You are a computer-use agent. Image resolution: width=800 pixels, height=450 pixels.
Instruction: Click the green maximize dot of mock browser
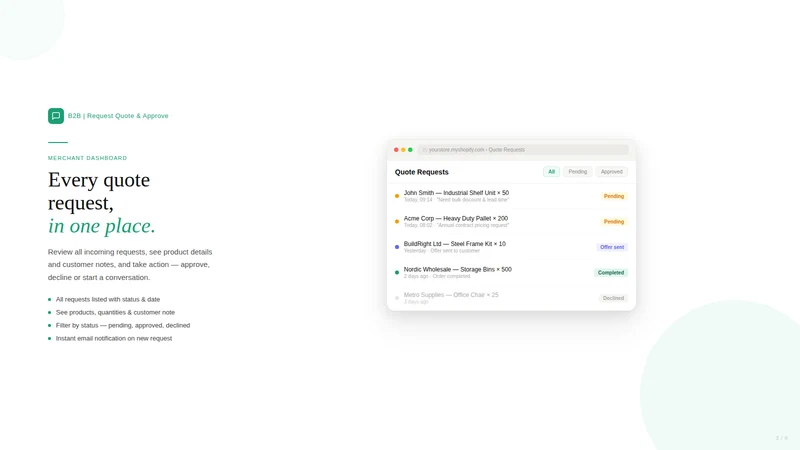point(410,150)
